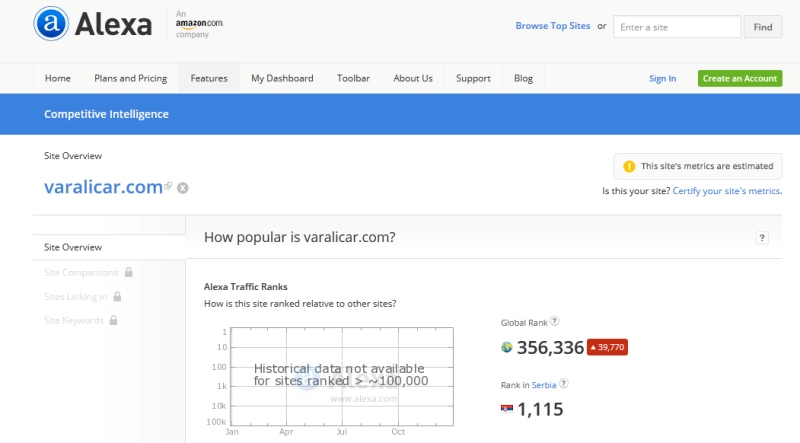This screenshot has height=443, width=800.
Task: Click the Alexa logo icon
Action: point(51,23)
